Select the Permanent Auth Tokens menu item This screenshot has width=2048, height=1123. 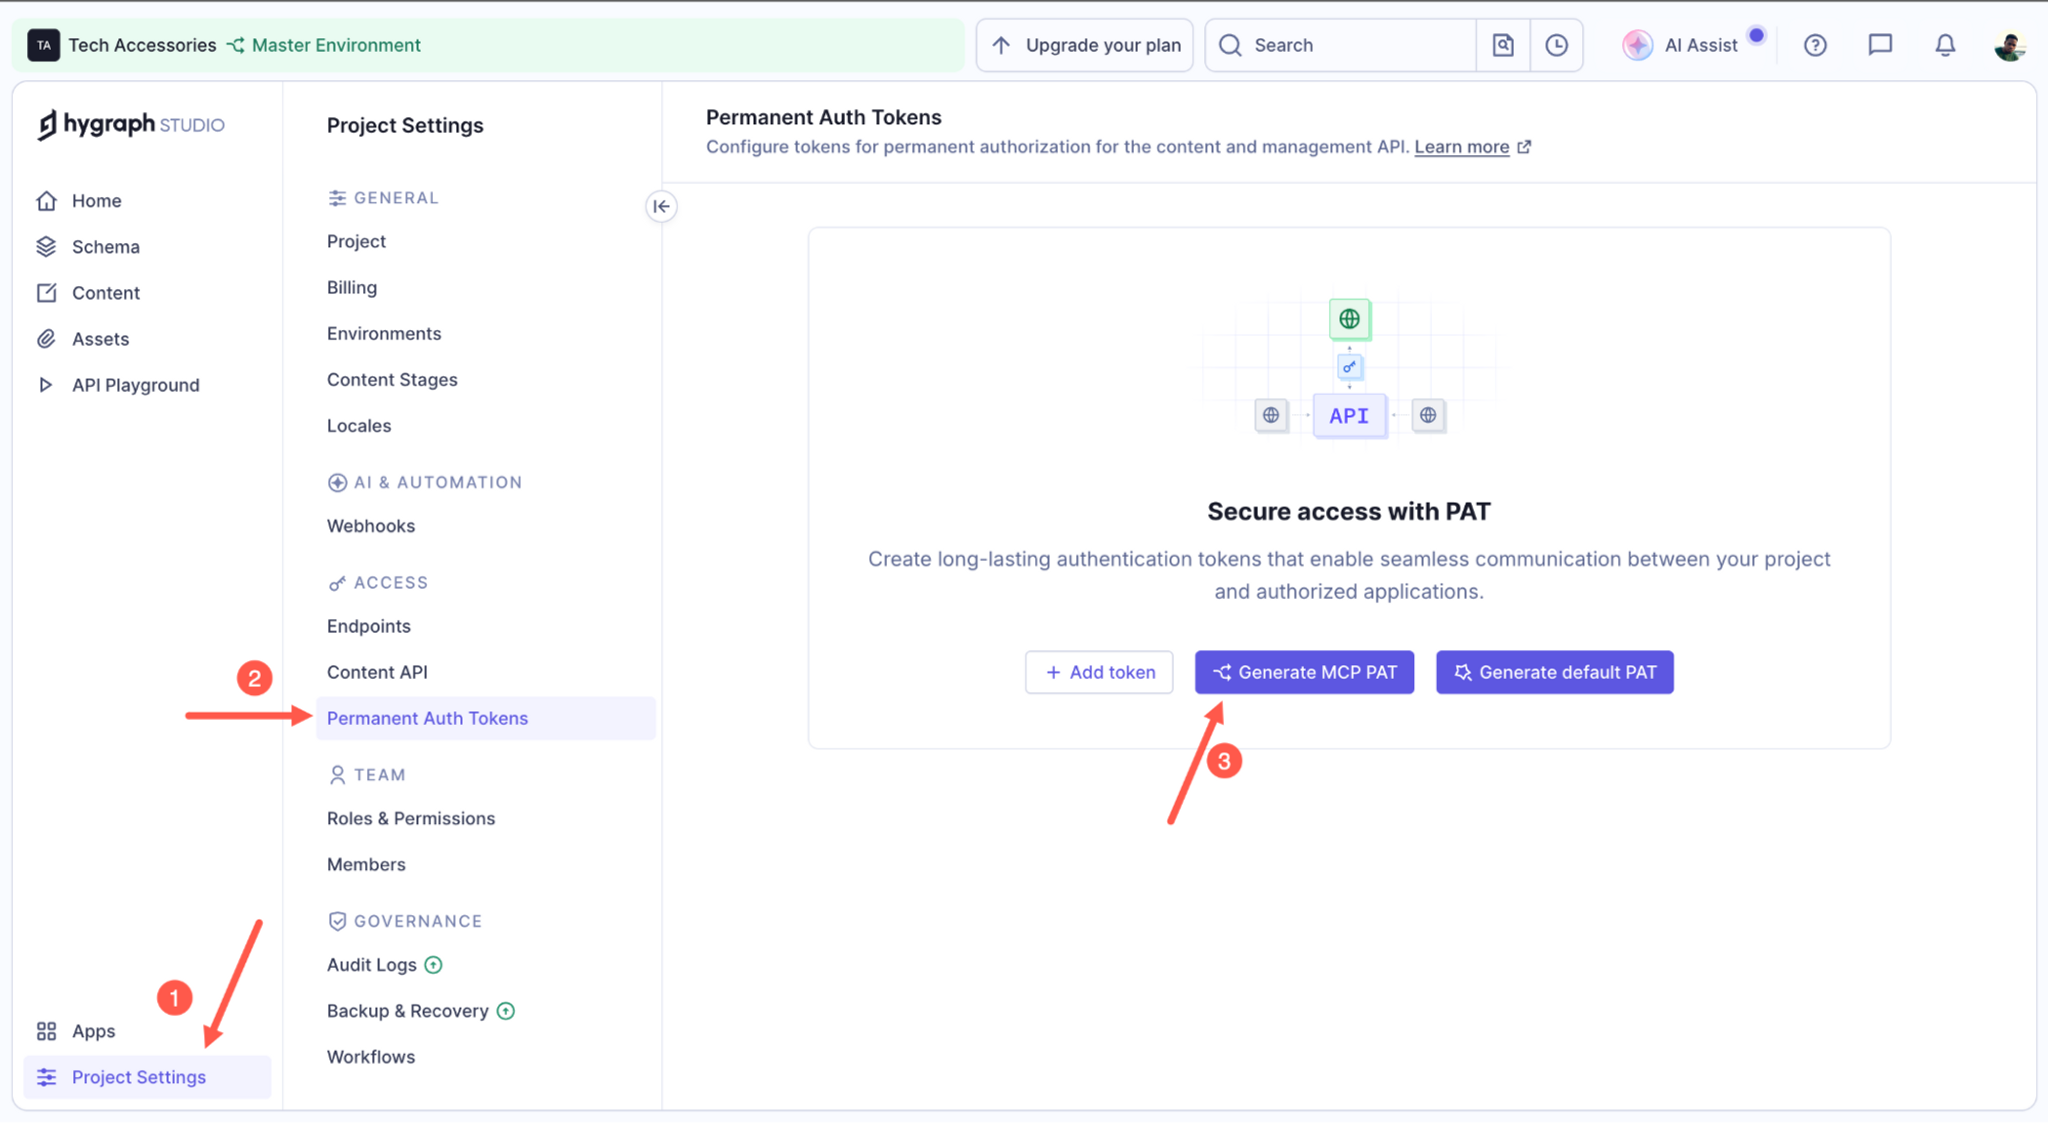(427, 718)
